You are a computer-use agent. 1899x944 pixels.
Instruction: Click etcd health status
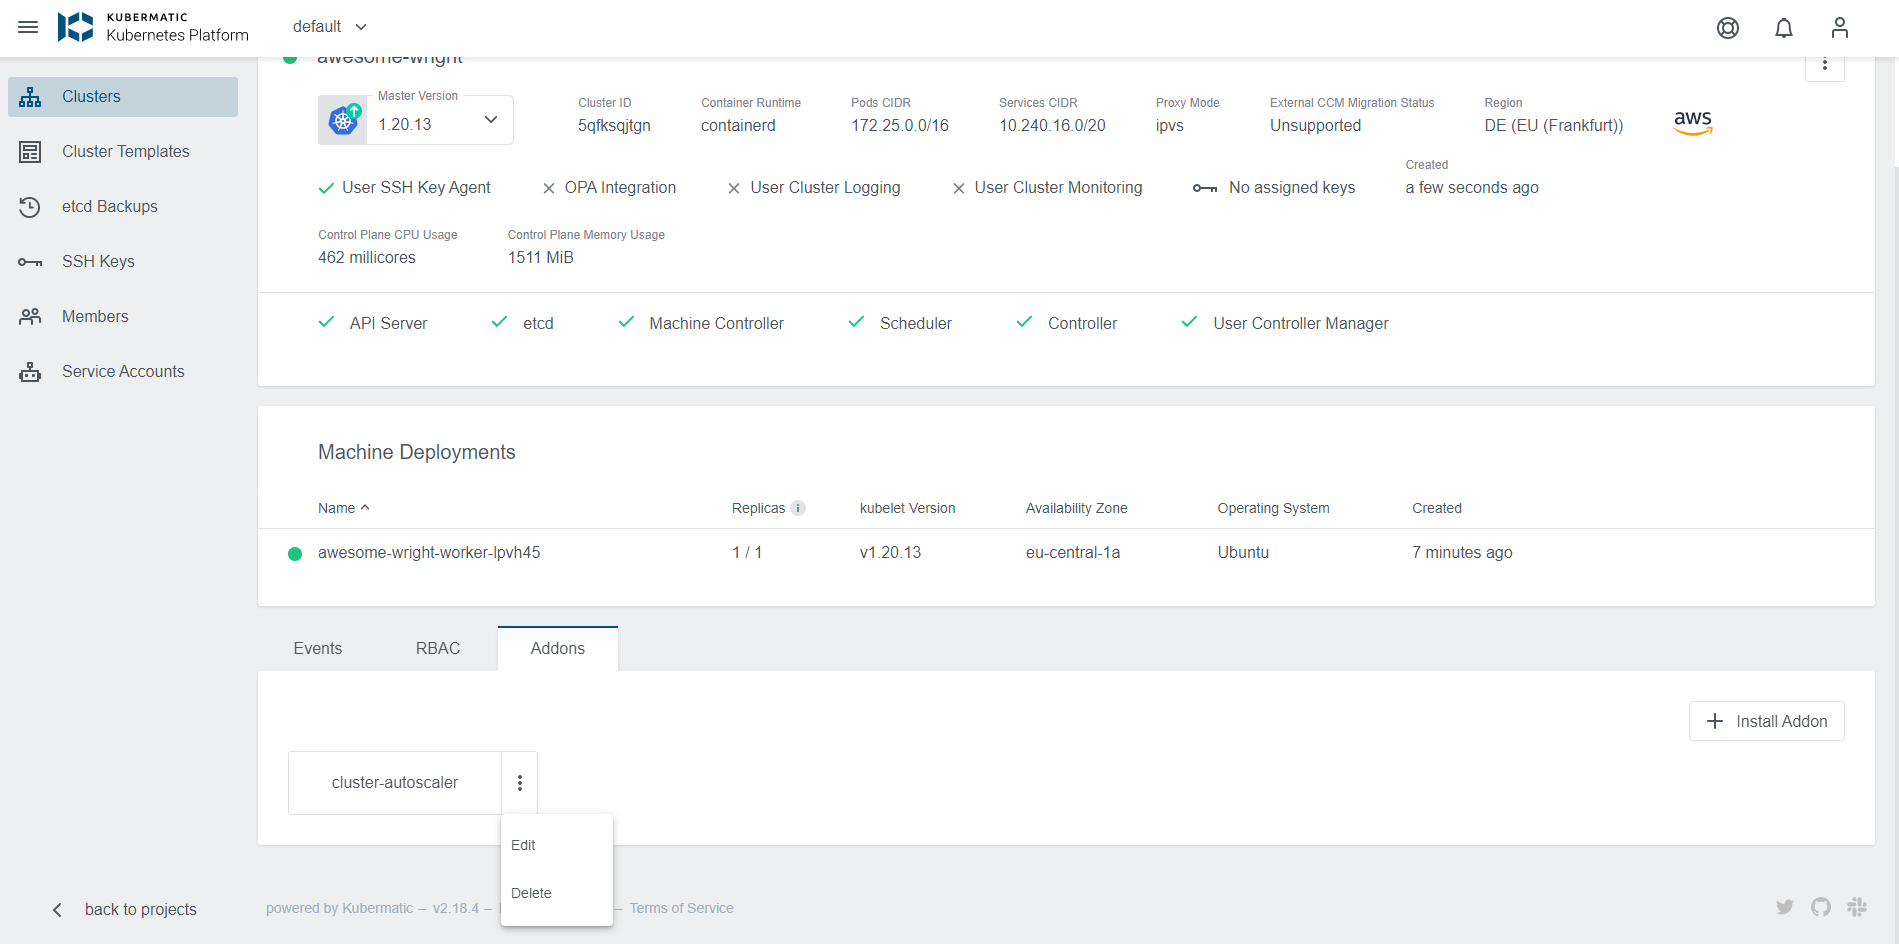point(522,323)
